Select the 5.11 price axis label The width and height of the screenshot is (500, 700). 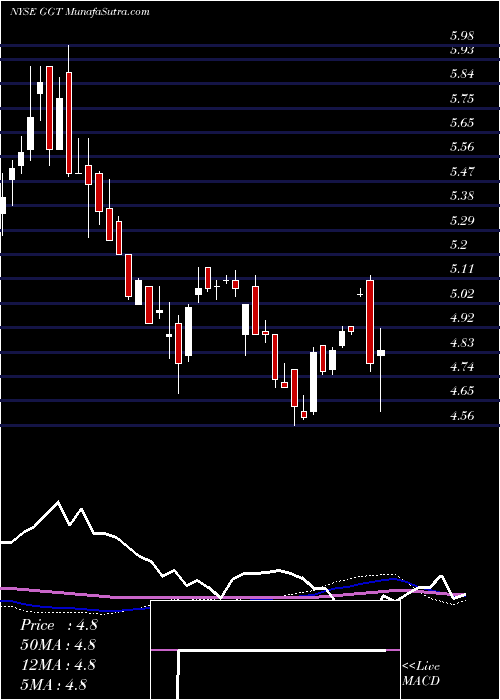click(x=462, y=269)
